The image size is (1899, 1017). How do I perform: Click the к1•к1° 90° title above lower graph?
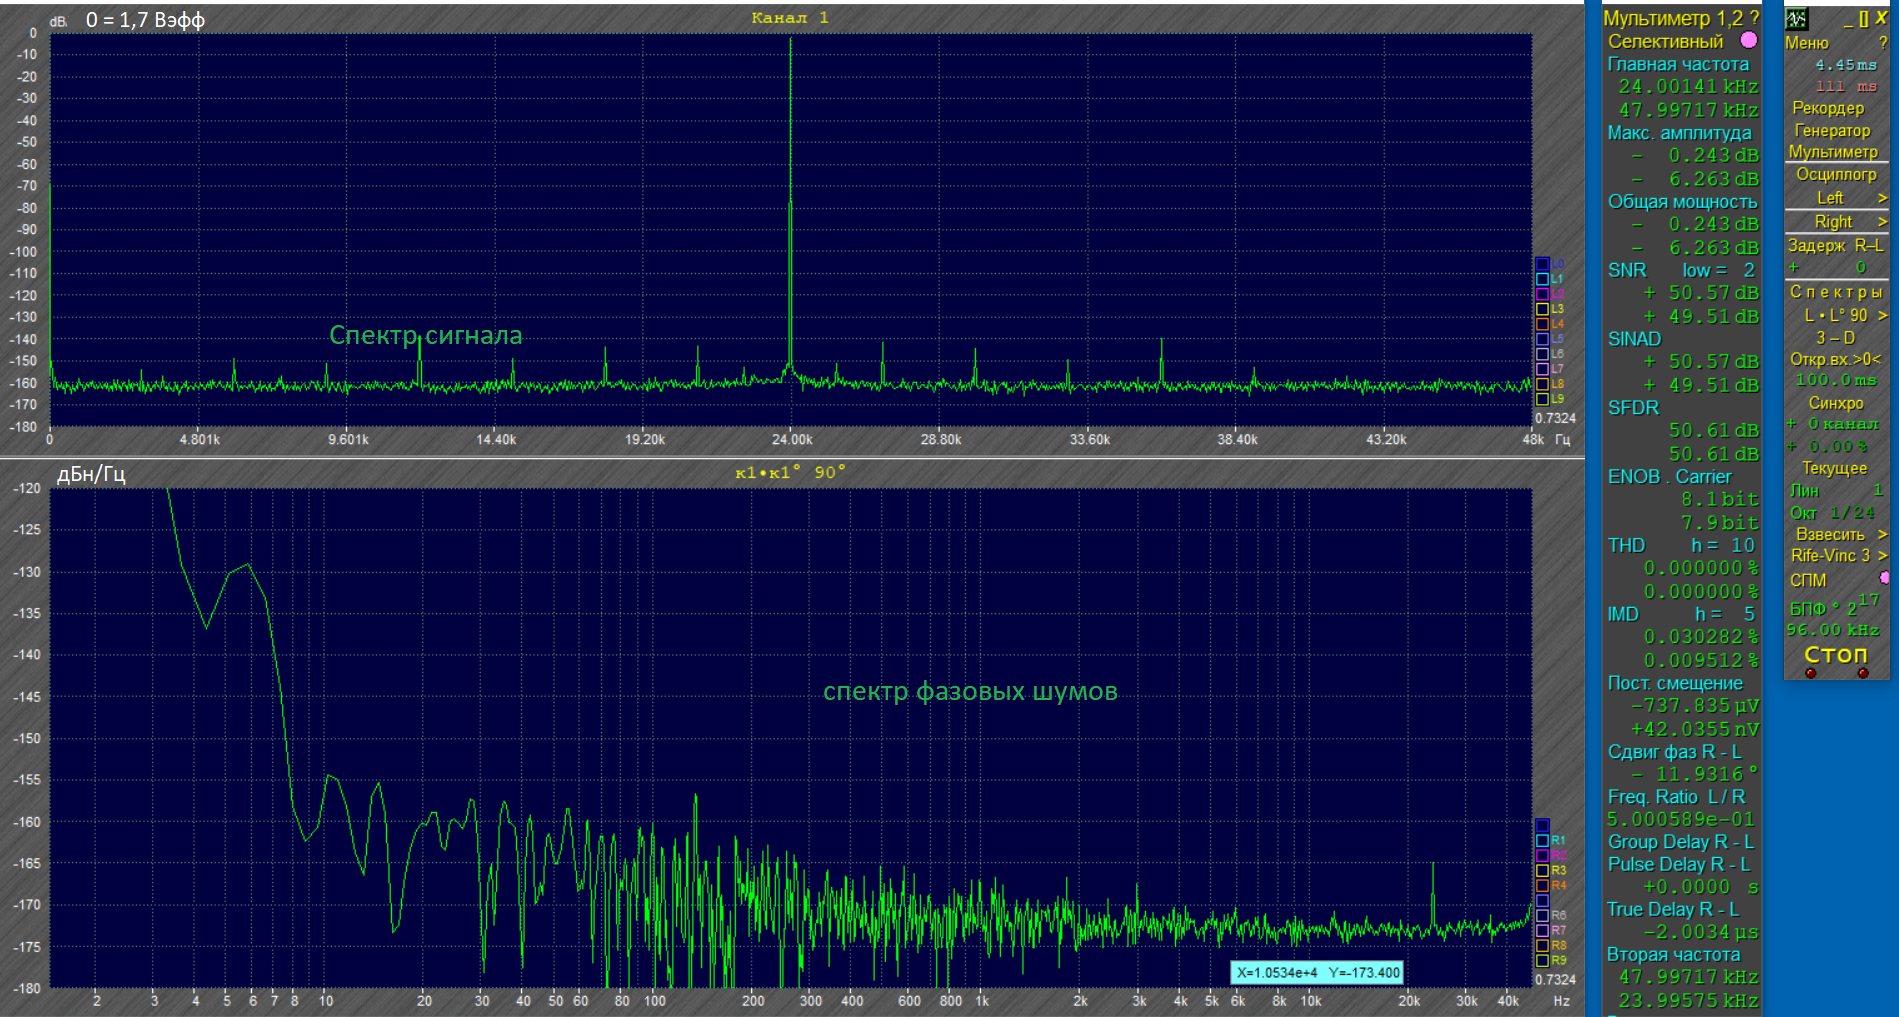click(790, 472)
